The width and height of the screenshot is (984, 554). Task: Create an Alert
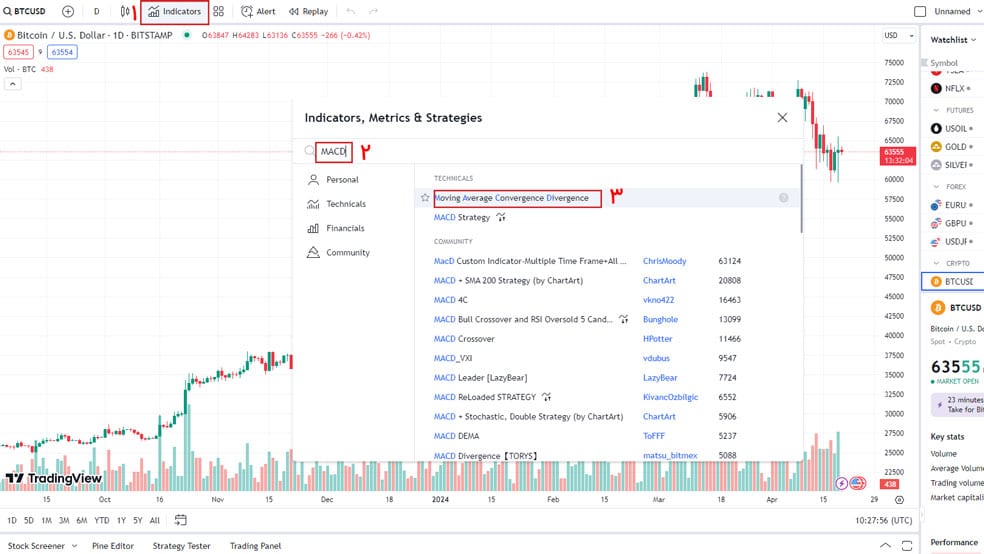(258, 11)
